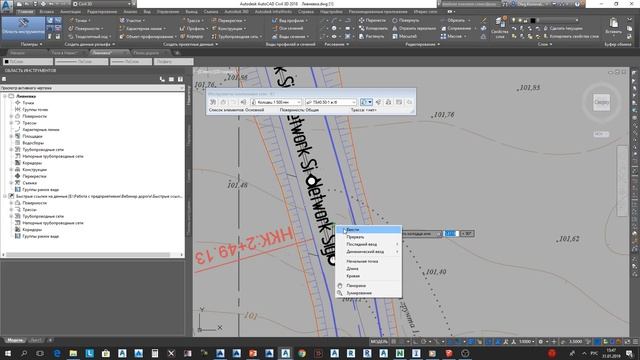Select Зумирование in the context menu
This screenshot has height=360, width=640.
(x=369, y=293)
